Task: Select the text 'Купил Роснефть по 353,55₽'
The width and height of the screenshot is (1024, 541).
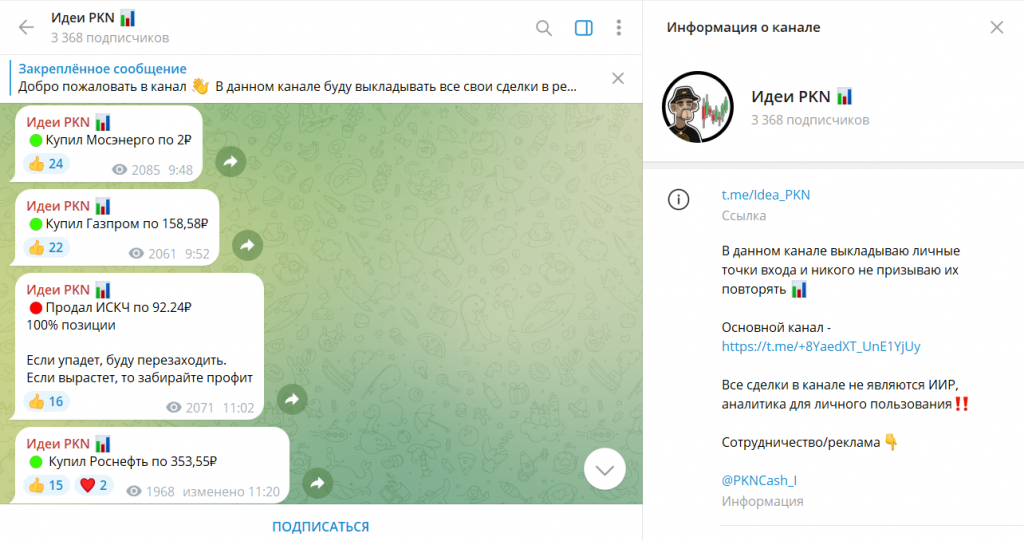Action: pos(133,461)
